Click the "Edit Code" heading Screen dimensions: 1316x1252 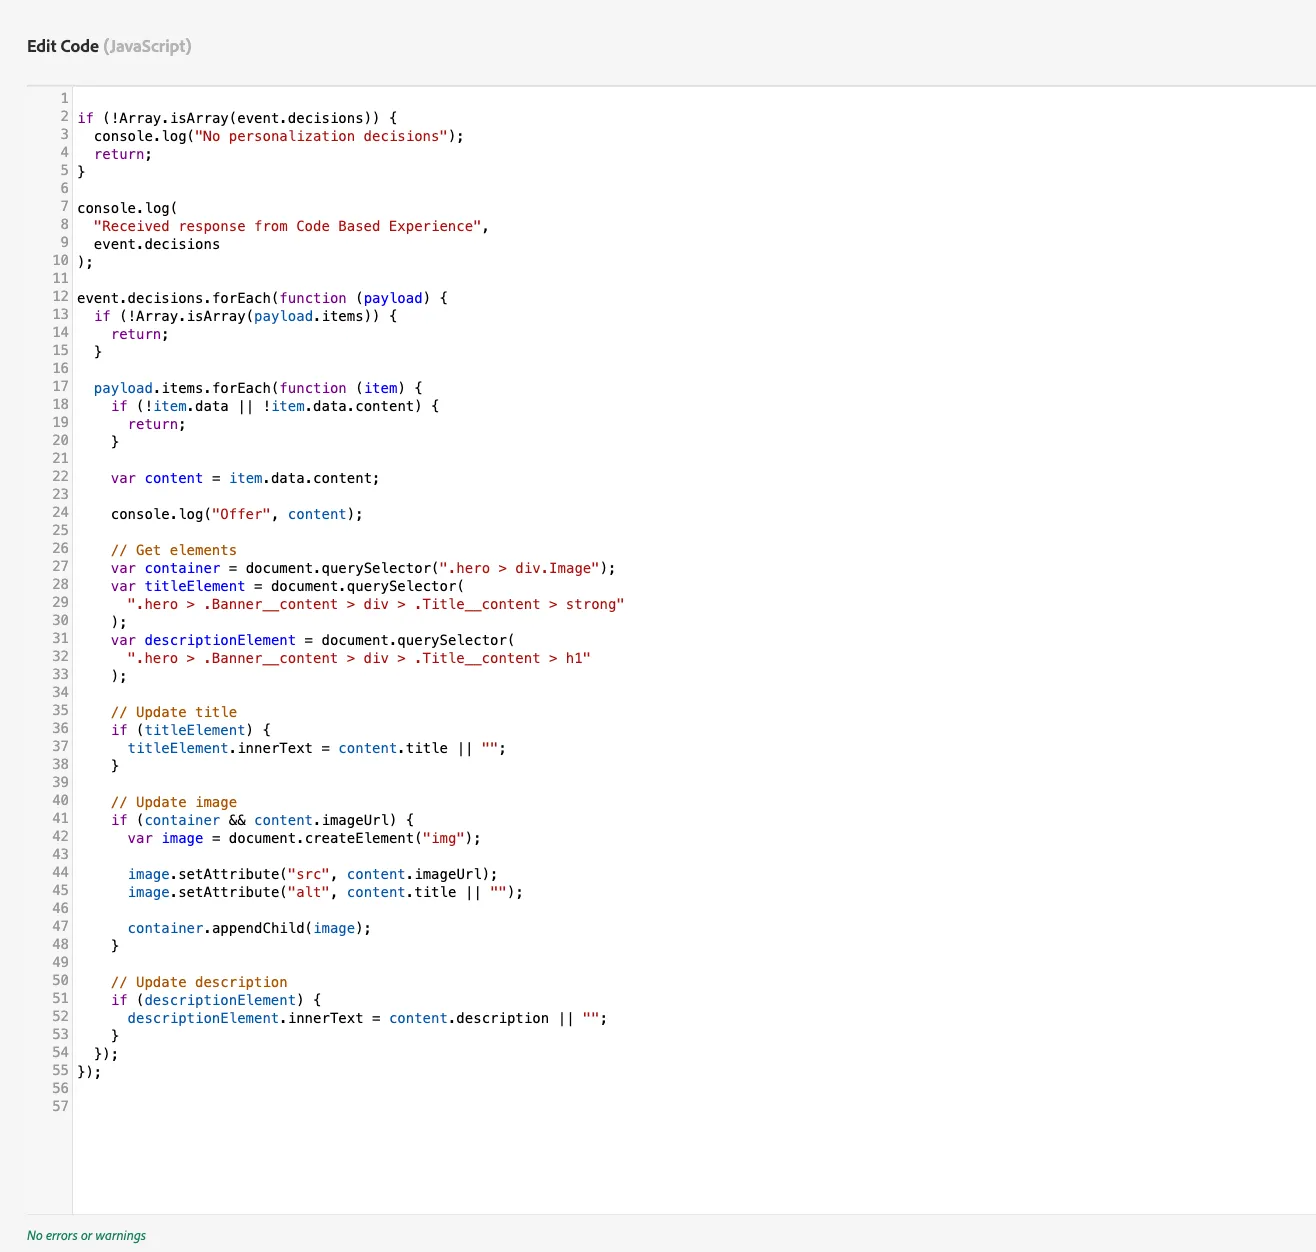(63, 46)
